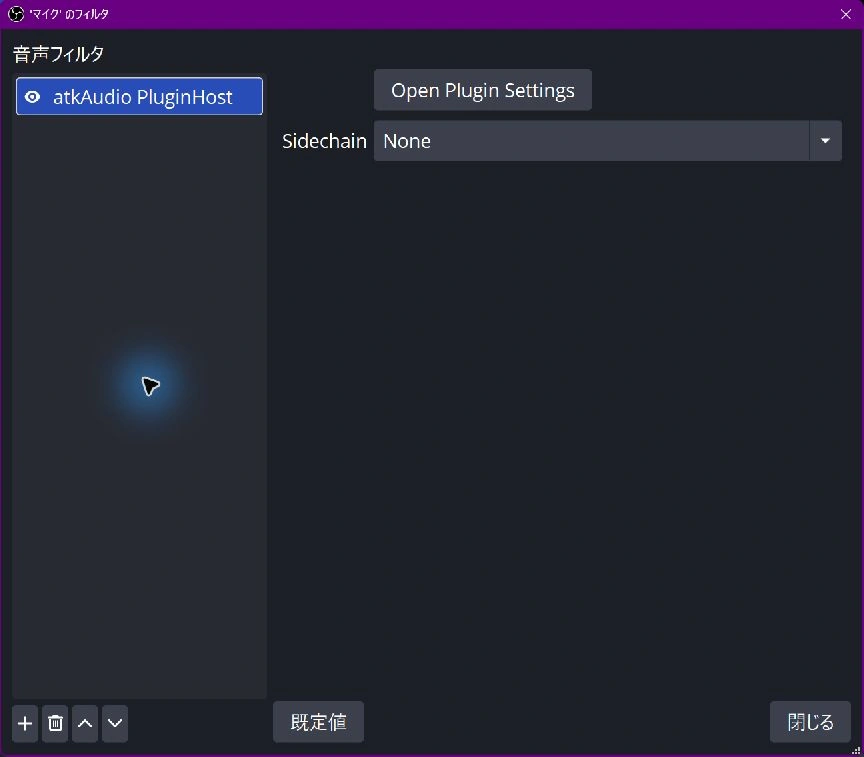
Task: Select the atkAudio PluginHost filter row
Action: pos(139,96)
